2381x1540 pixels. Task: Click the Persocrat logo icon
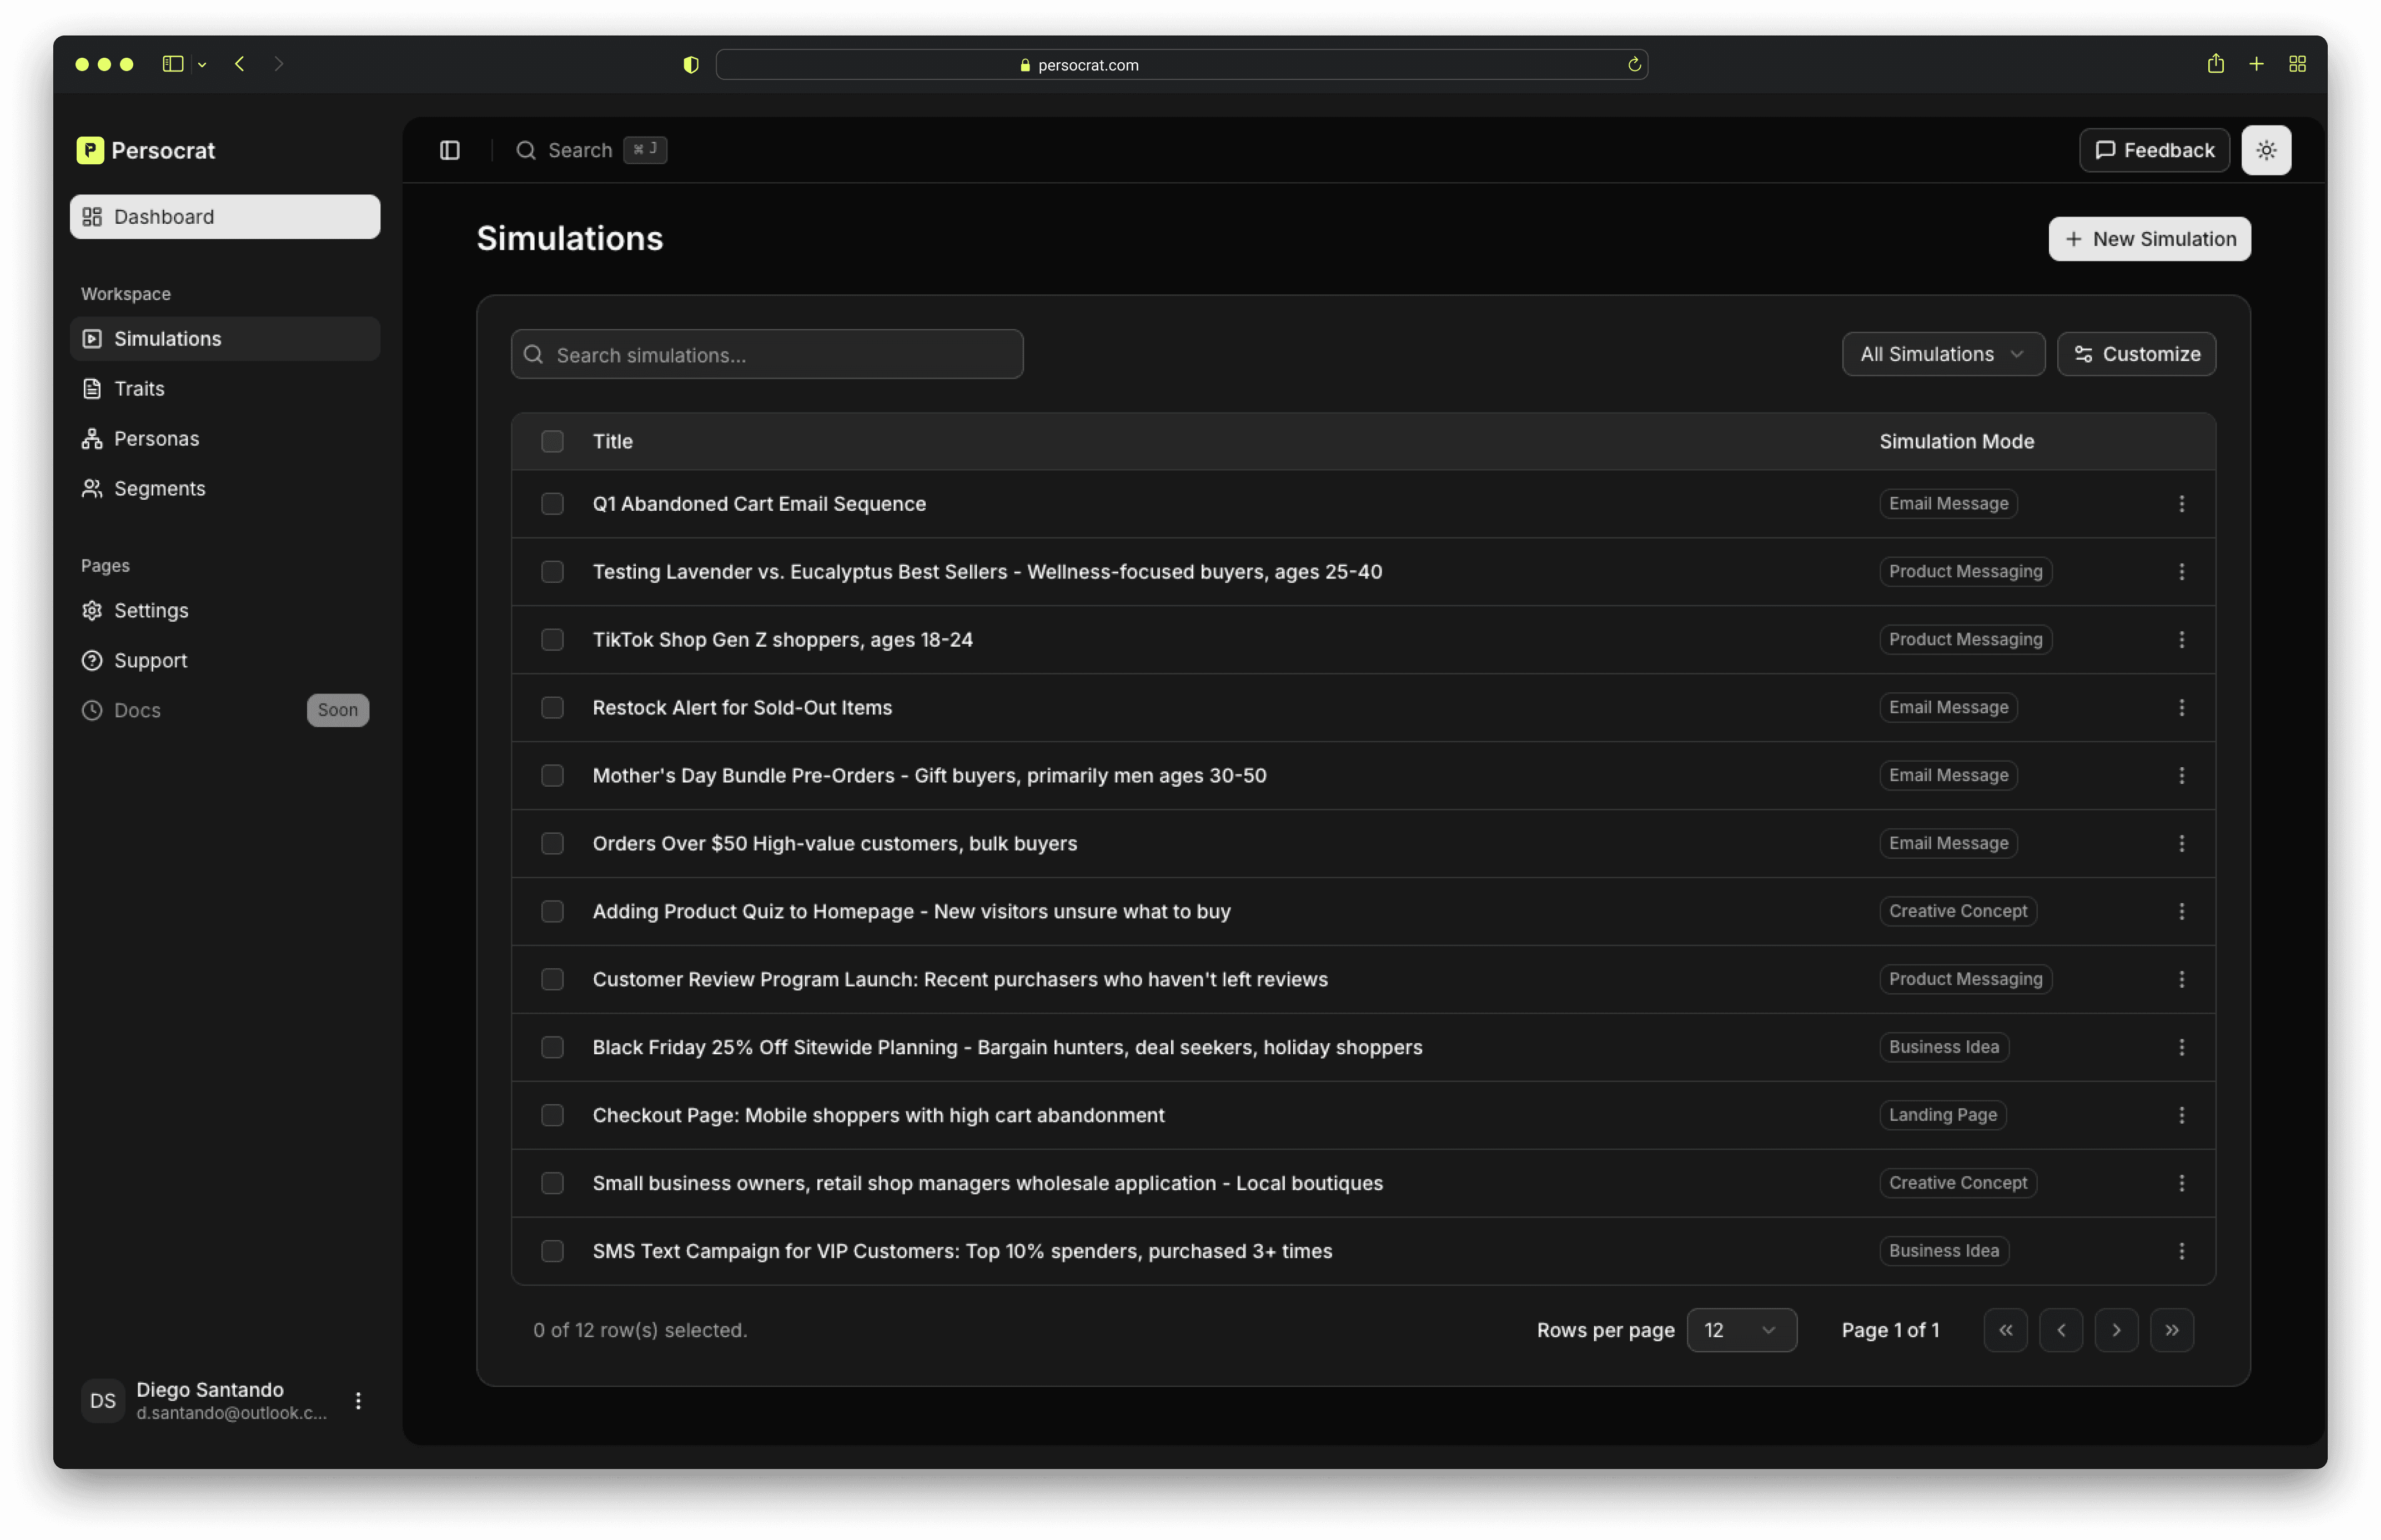(x=90, y=150)
